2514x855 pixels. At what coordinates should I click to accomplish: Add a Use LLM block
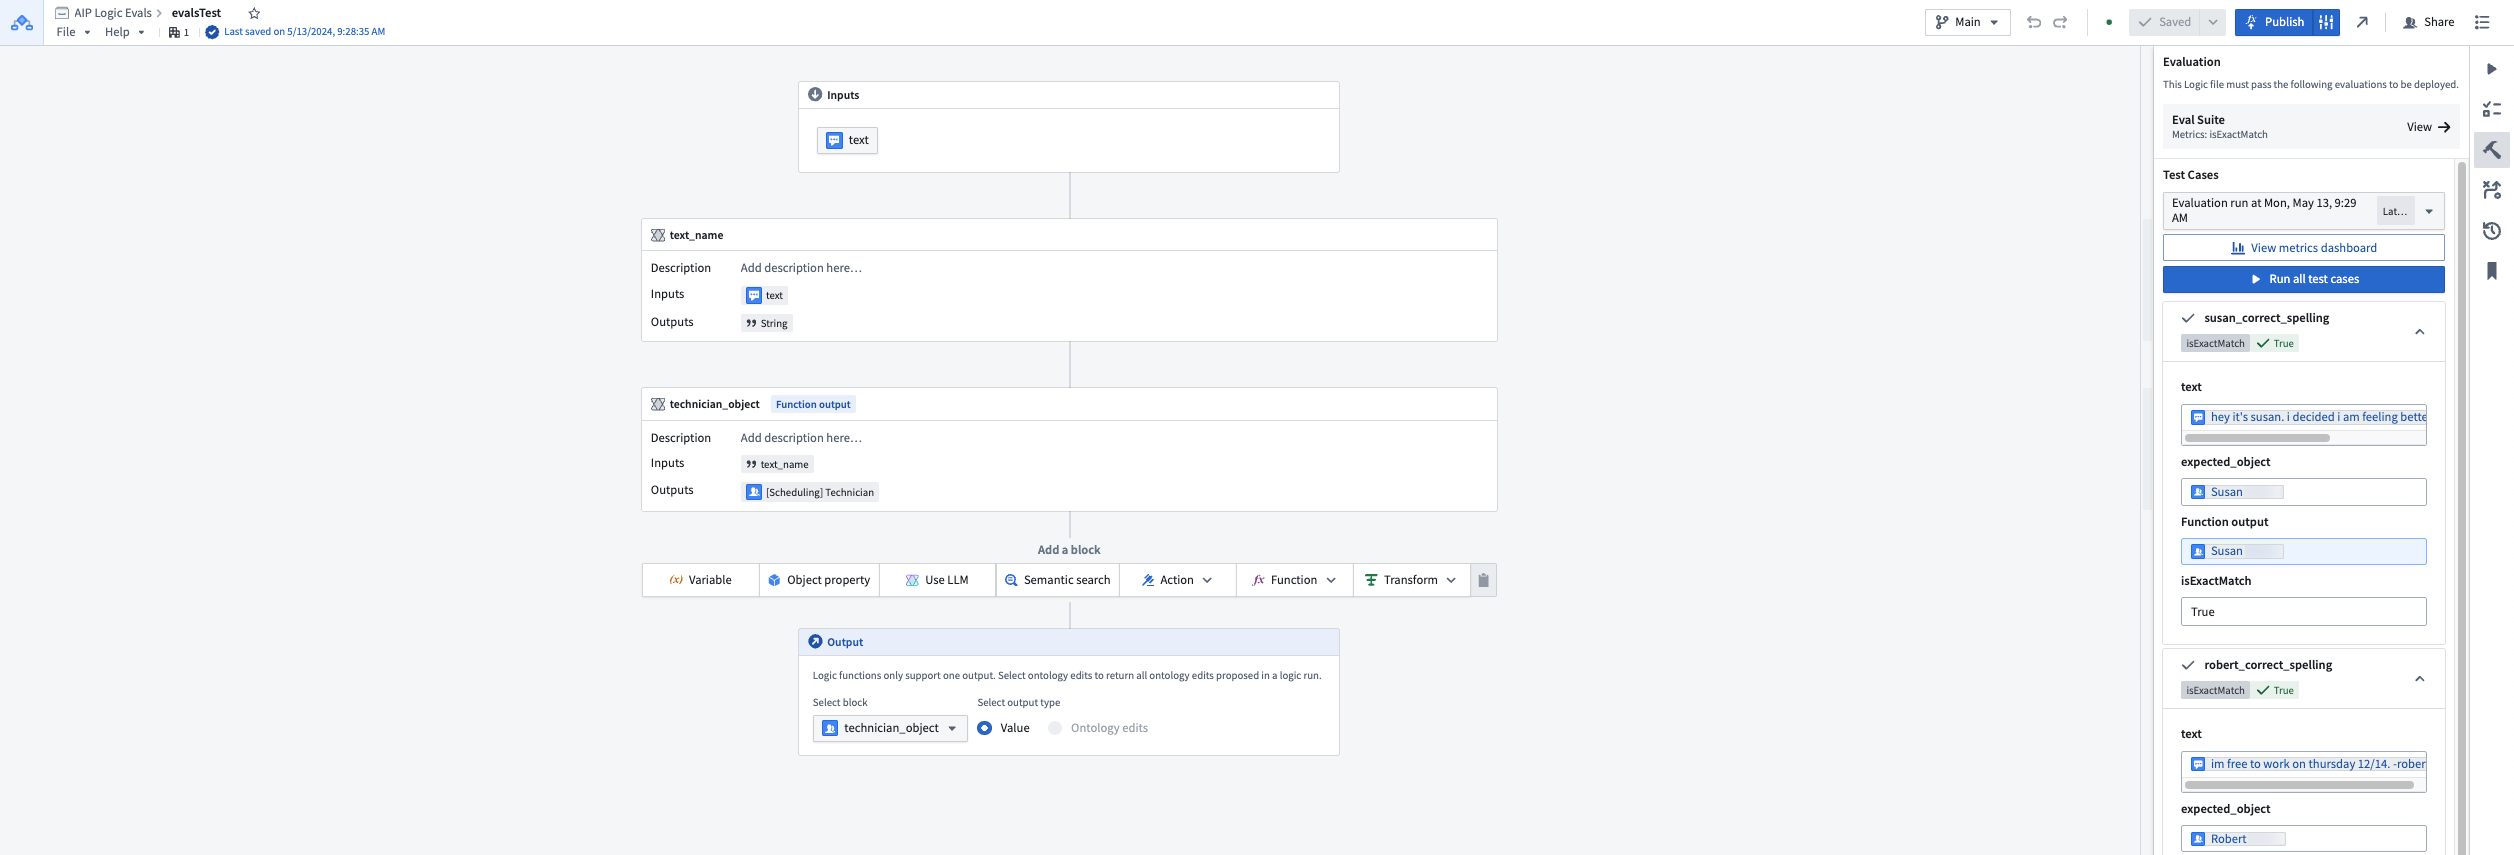937,580
